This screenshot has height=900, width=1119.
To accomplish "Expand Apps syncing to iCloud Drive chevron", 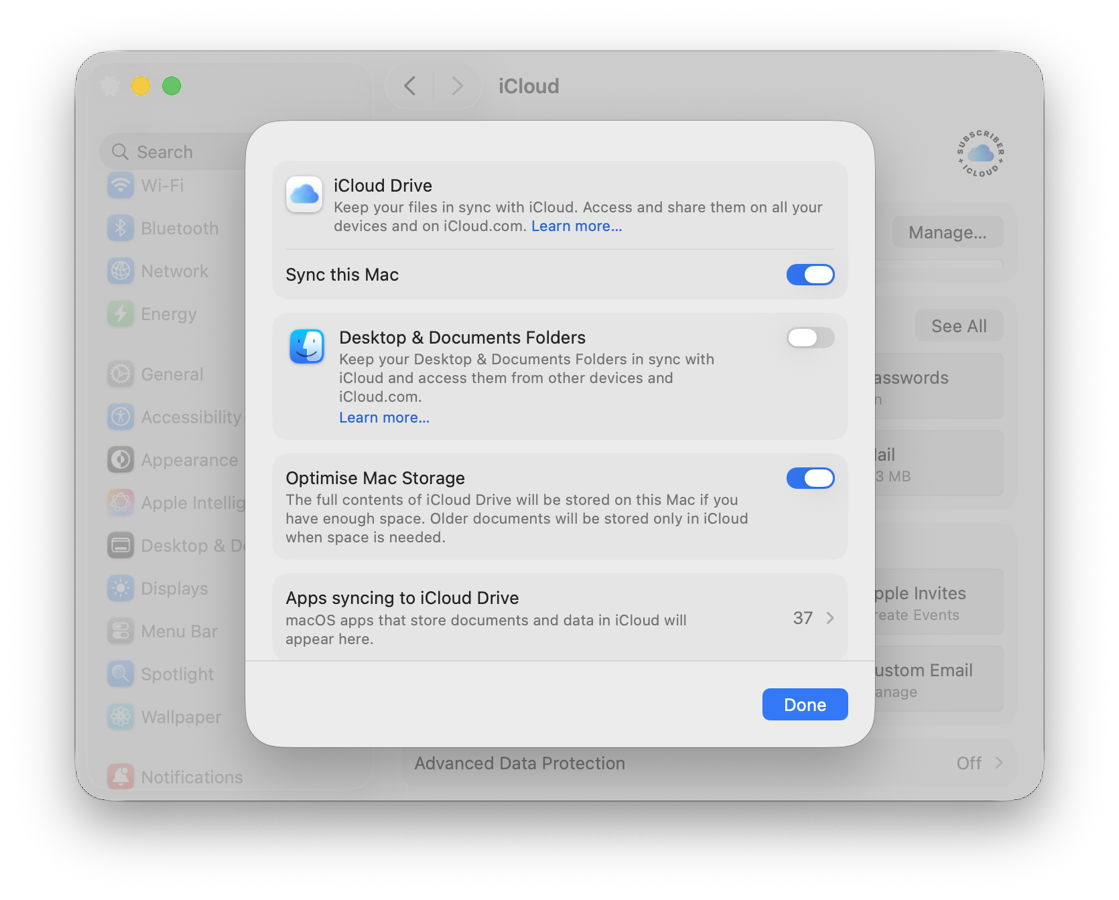I will pos(830,618).
